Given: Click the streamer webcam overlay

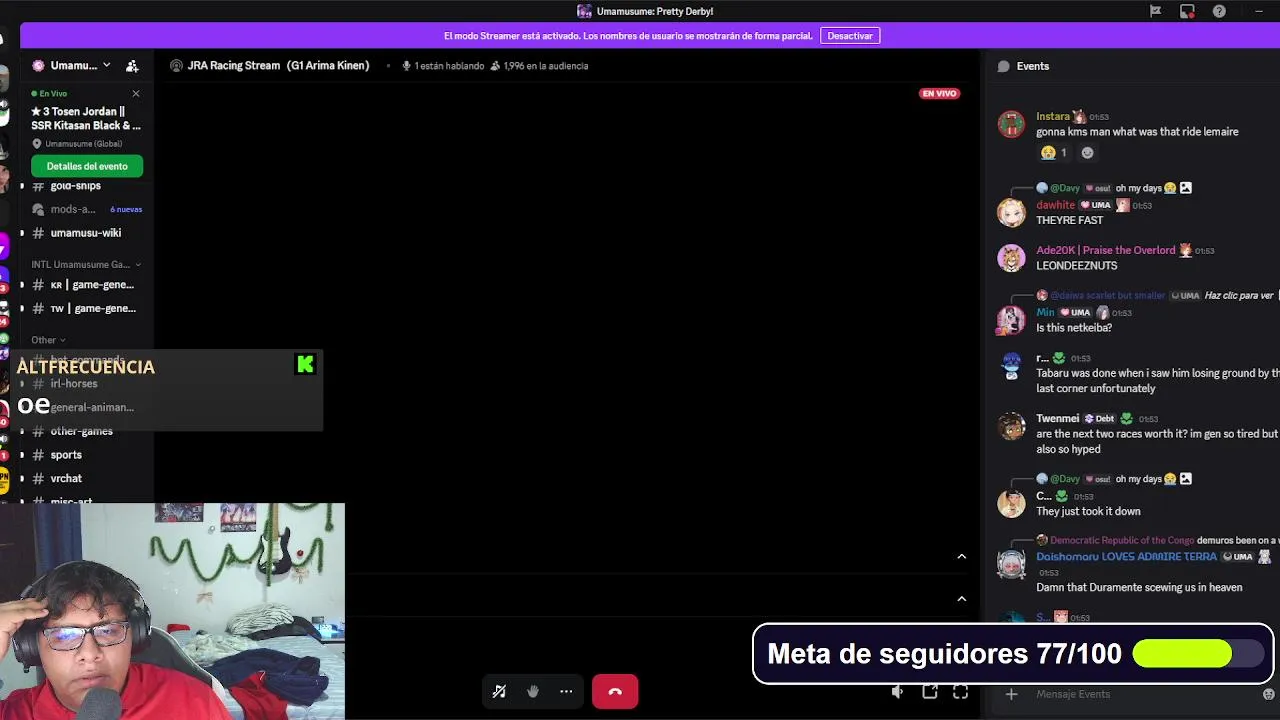Looking at the screenshot, I should click(x=172, y=611).
